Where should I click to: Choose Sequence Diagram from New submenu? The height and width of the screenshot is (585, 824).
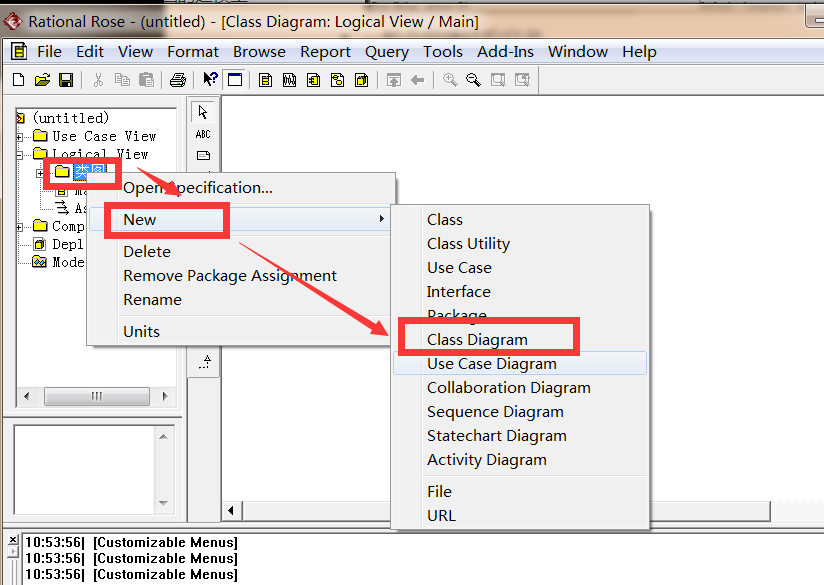click(x=495, y=412)
